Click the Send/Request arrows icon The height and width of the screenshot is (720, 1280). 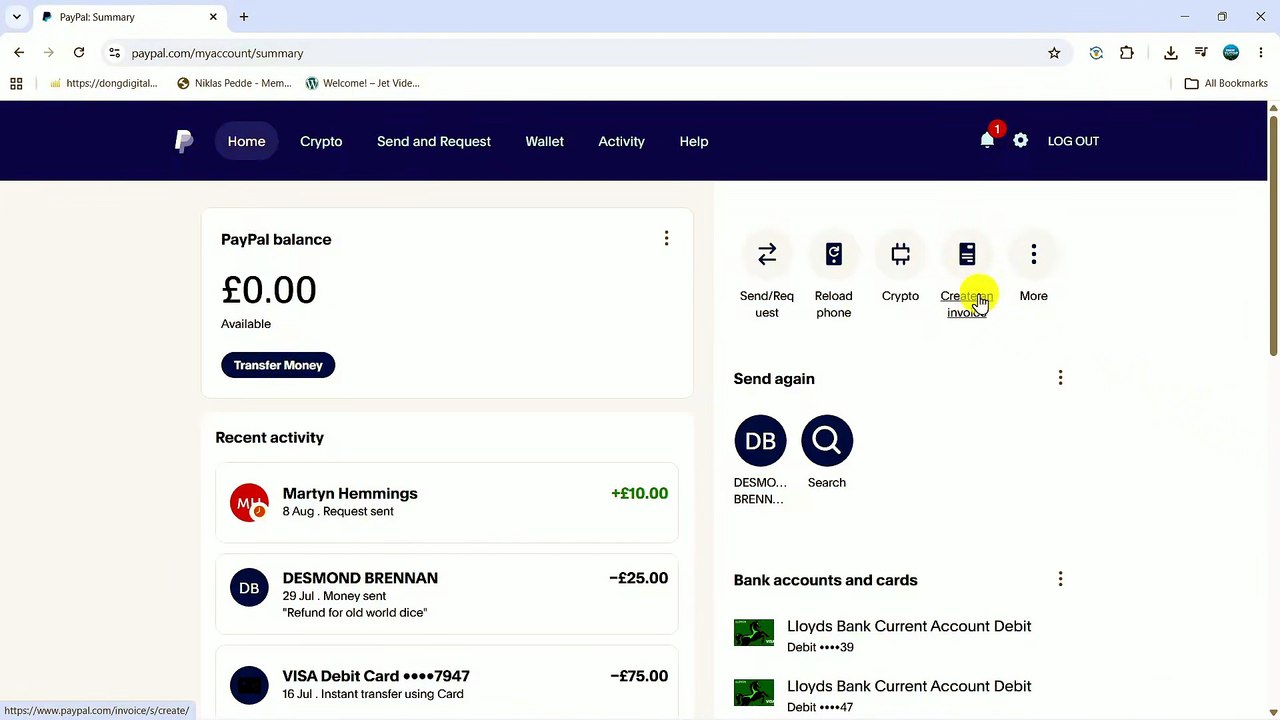click(767, 255)
